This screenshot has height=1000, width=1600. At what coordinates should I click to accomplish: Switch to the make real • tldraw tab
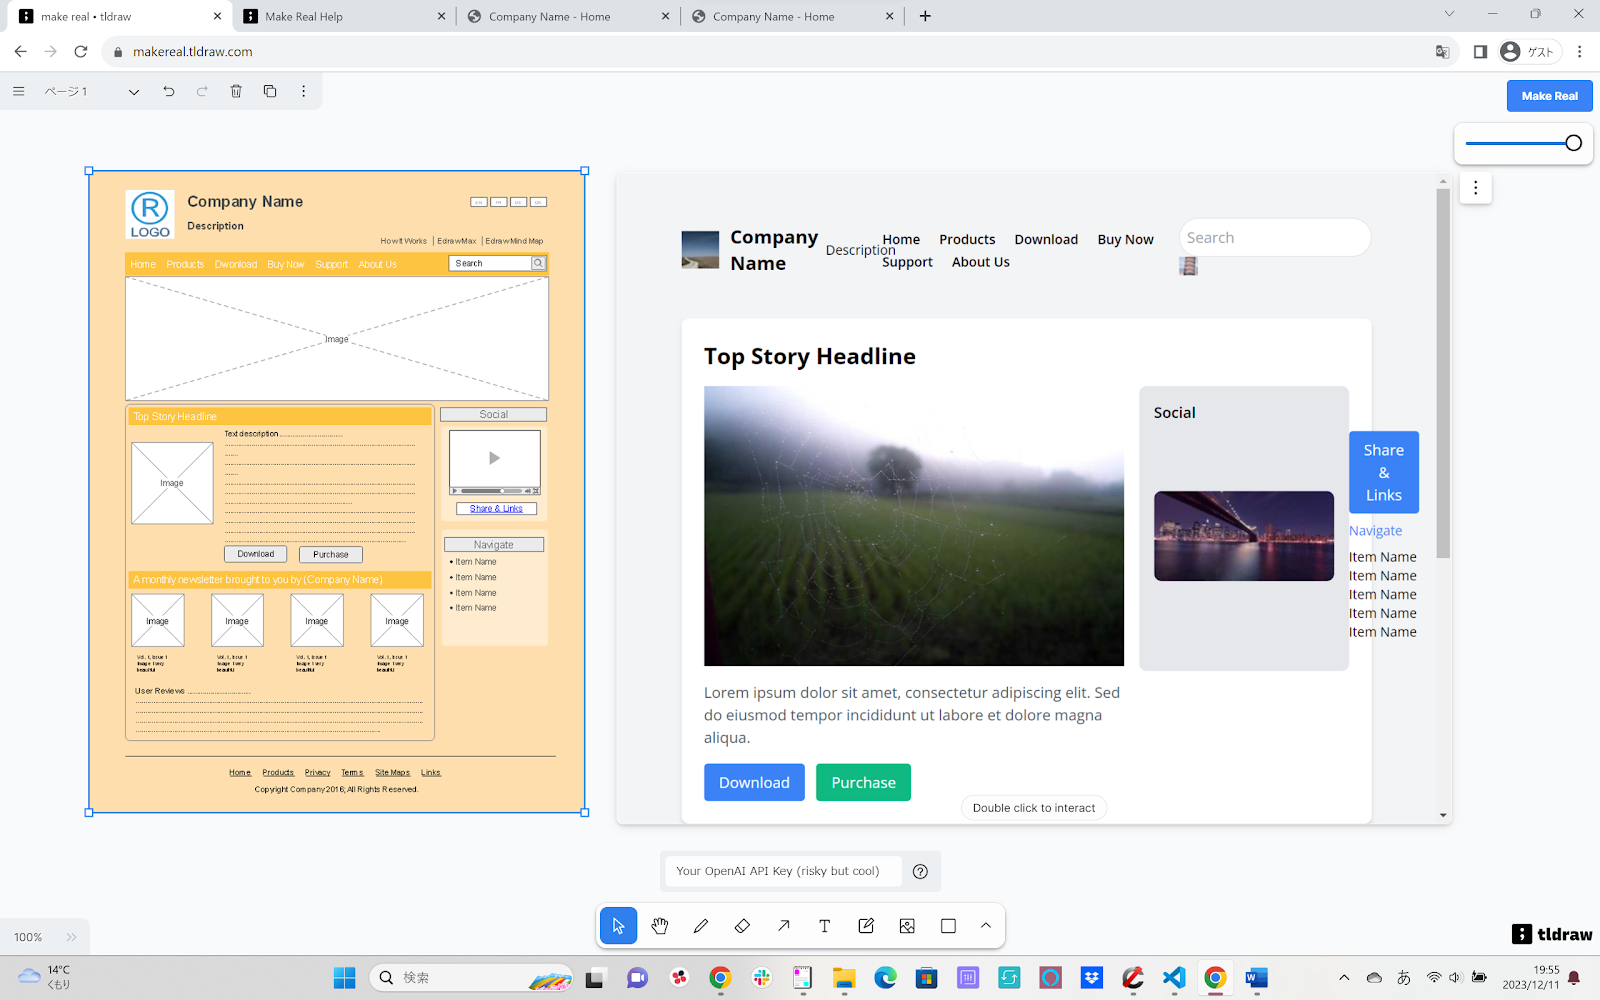coord(120,16)
